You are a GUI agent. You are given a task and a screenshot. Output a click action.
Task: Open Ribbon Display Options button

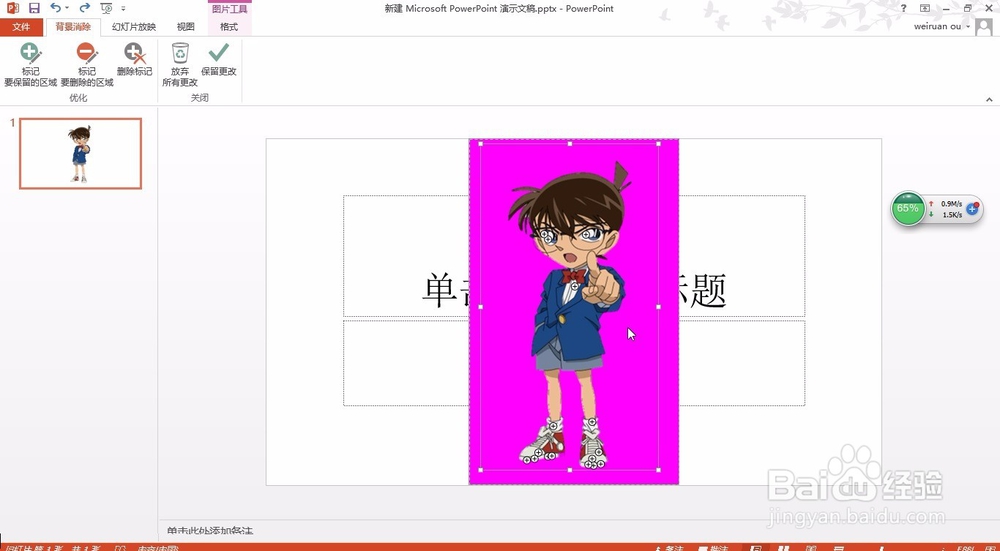[x=925, y=8]
